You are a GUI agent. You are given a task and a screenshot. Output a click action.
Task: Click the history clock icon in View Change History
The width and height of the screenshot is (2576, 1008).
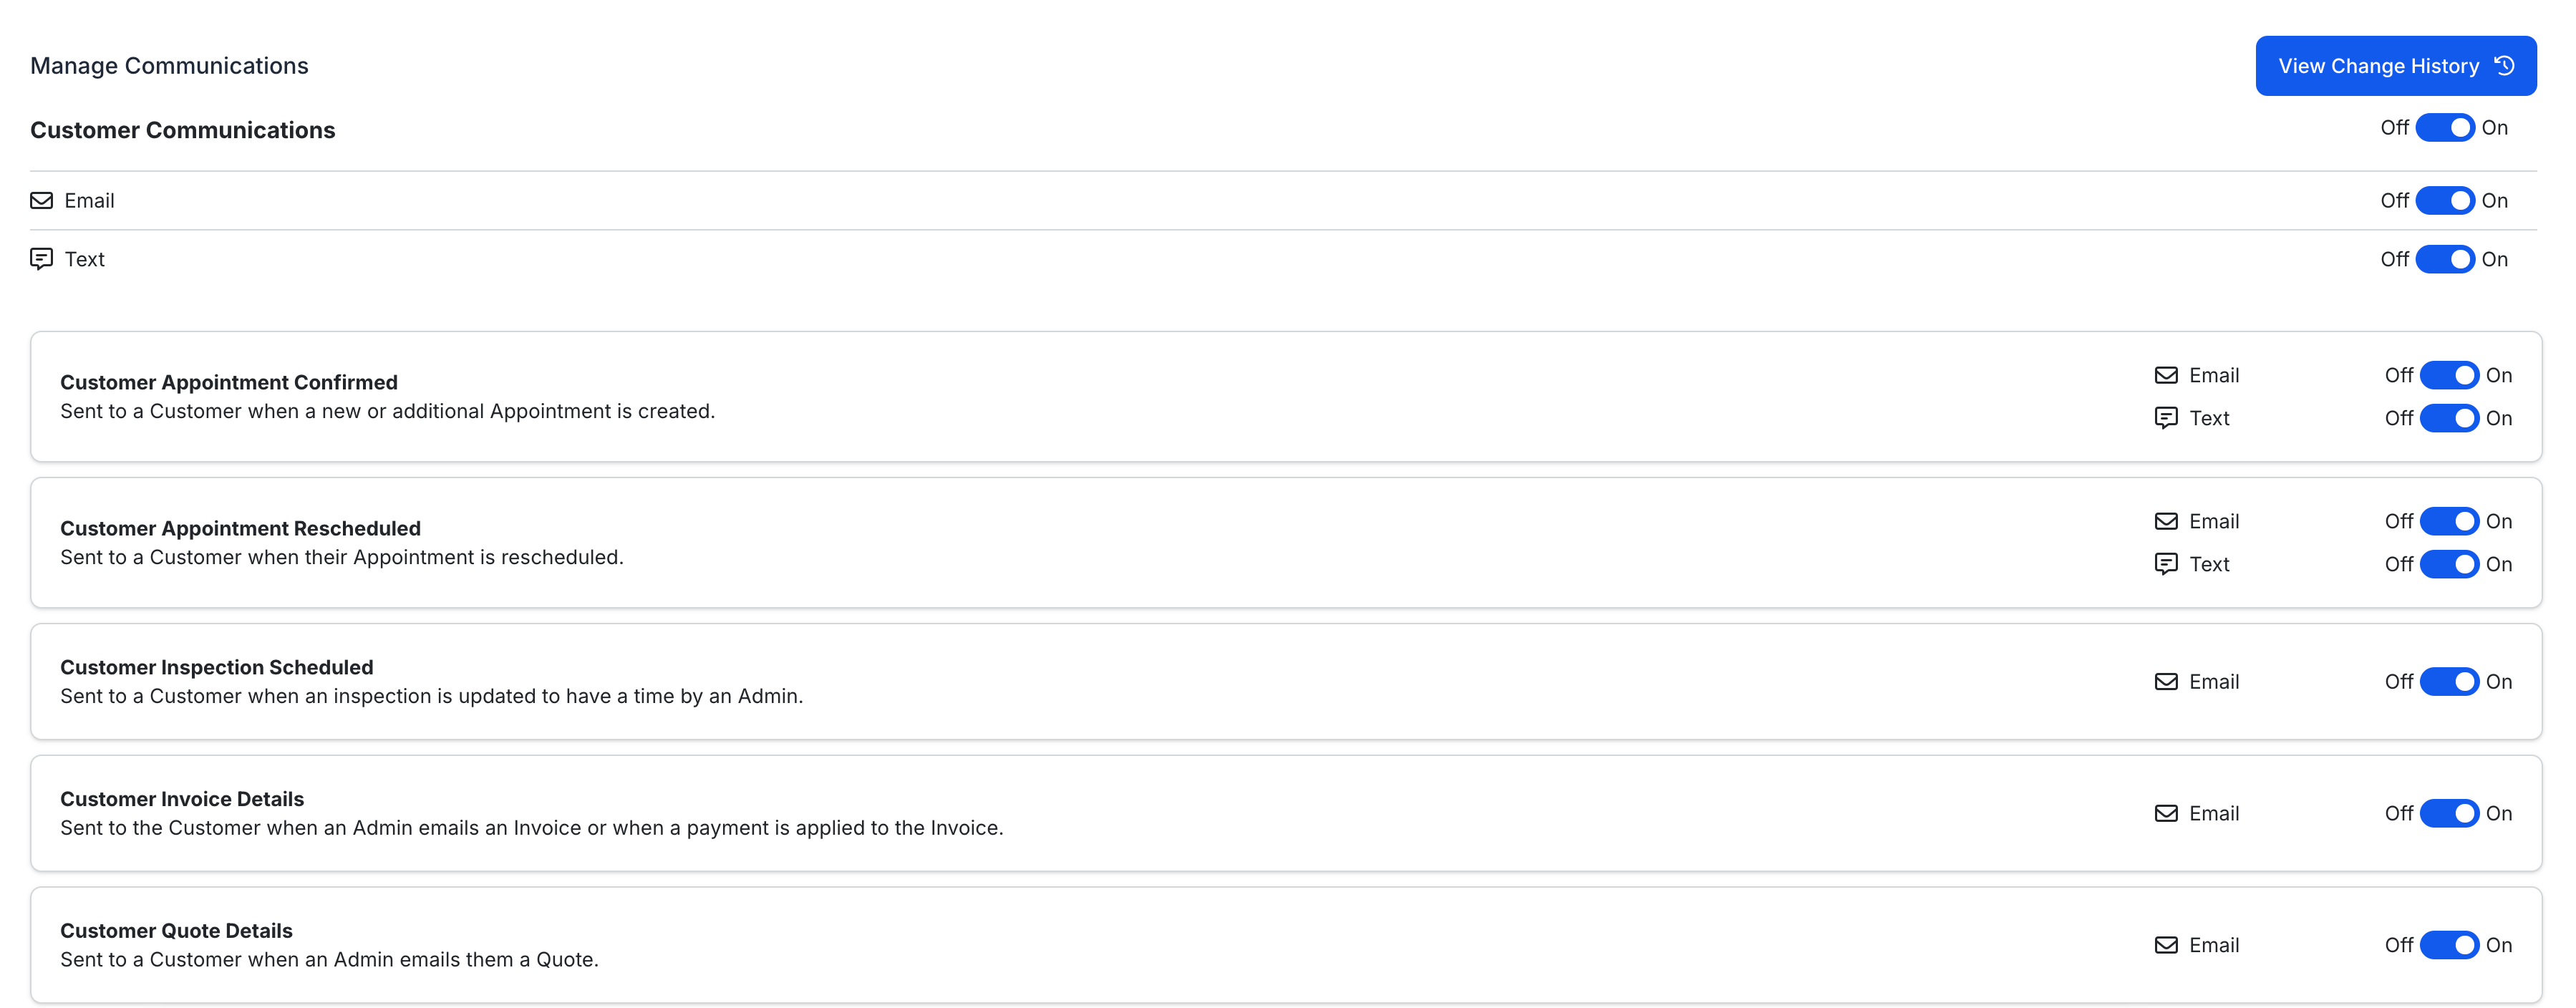(2504, 66)
